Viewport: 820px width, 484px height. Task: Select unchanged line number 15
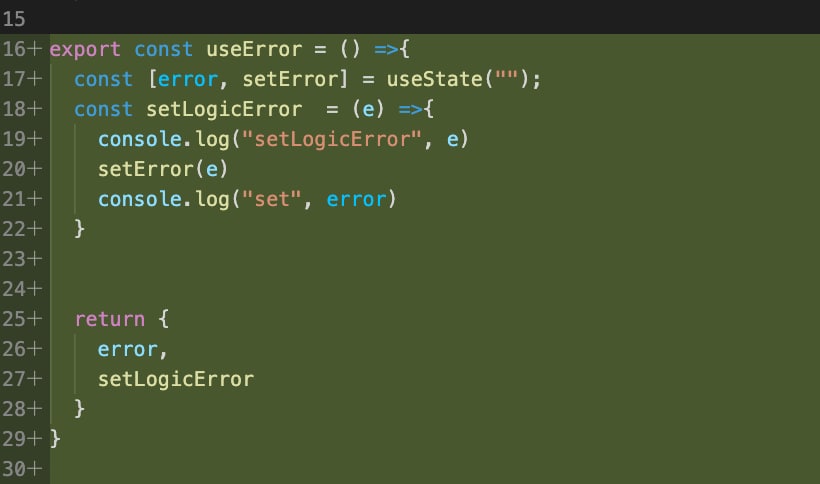tap(16, 19)
